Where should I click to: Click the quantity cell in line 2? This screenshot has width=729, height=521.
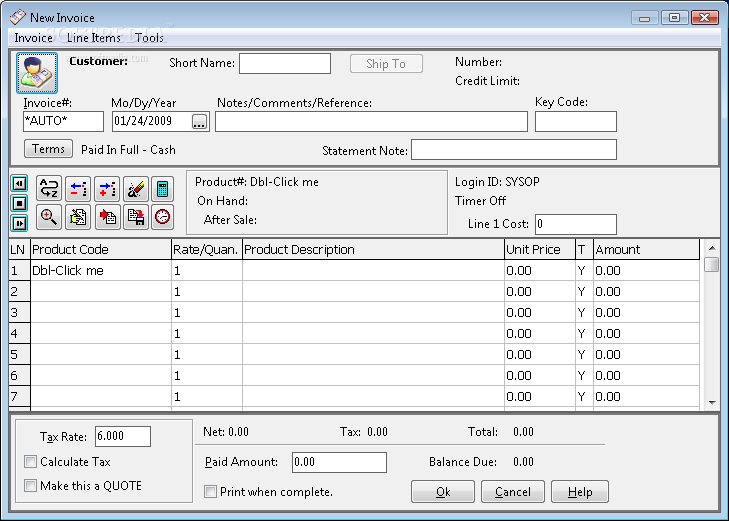[x=207, y=291]
